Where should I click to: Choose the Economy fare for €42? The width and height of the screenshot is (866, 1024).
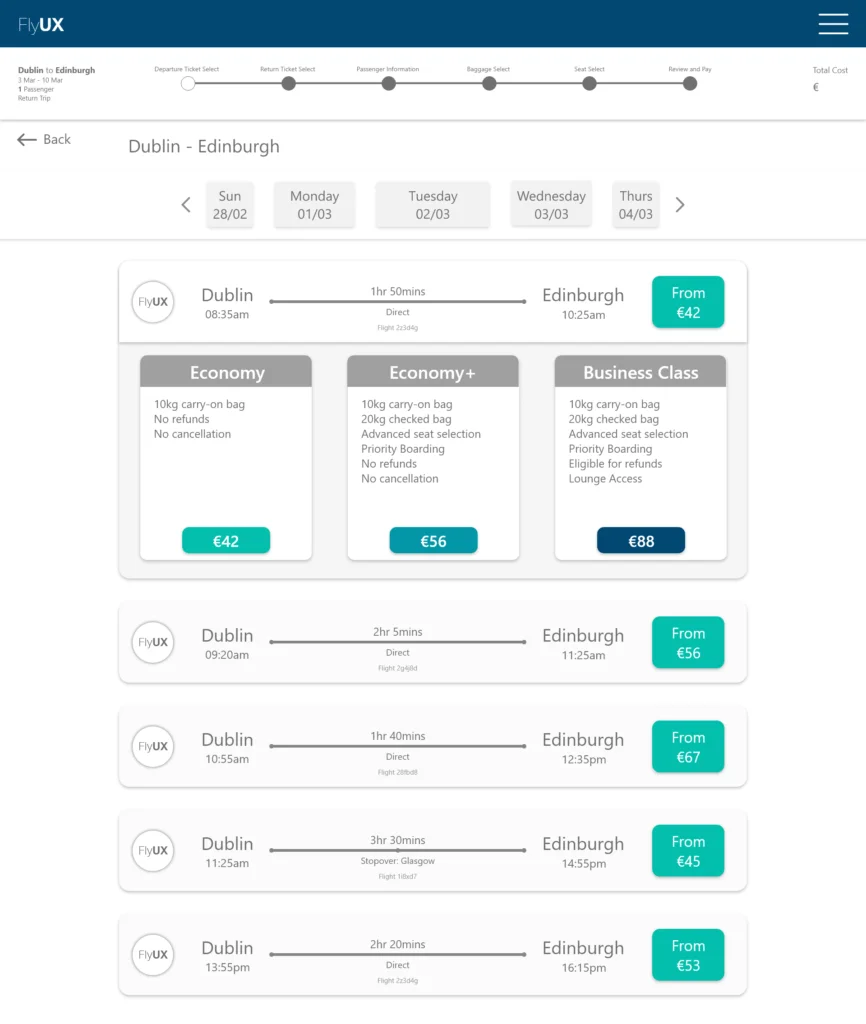pos(226,540)
